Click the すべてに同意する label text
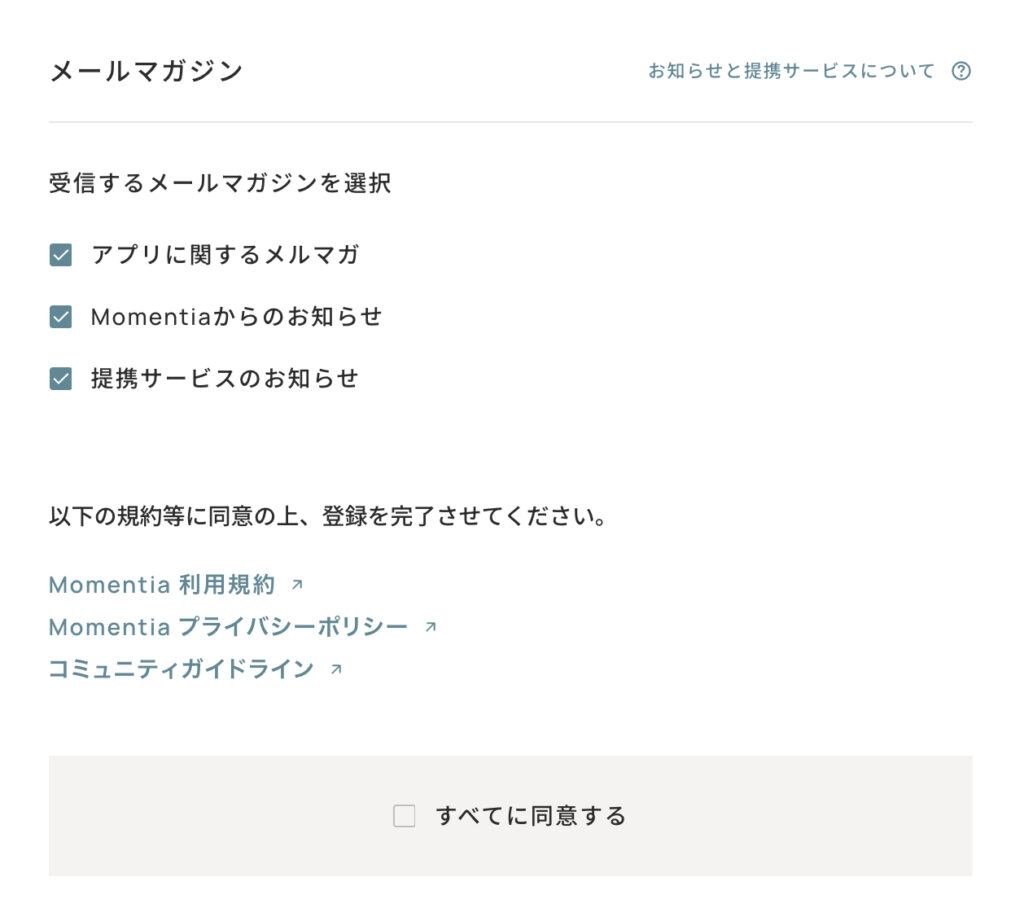 pos(530,816)
